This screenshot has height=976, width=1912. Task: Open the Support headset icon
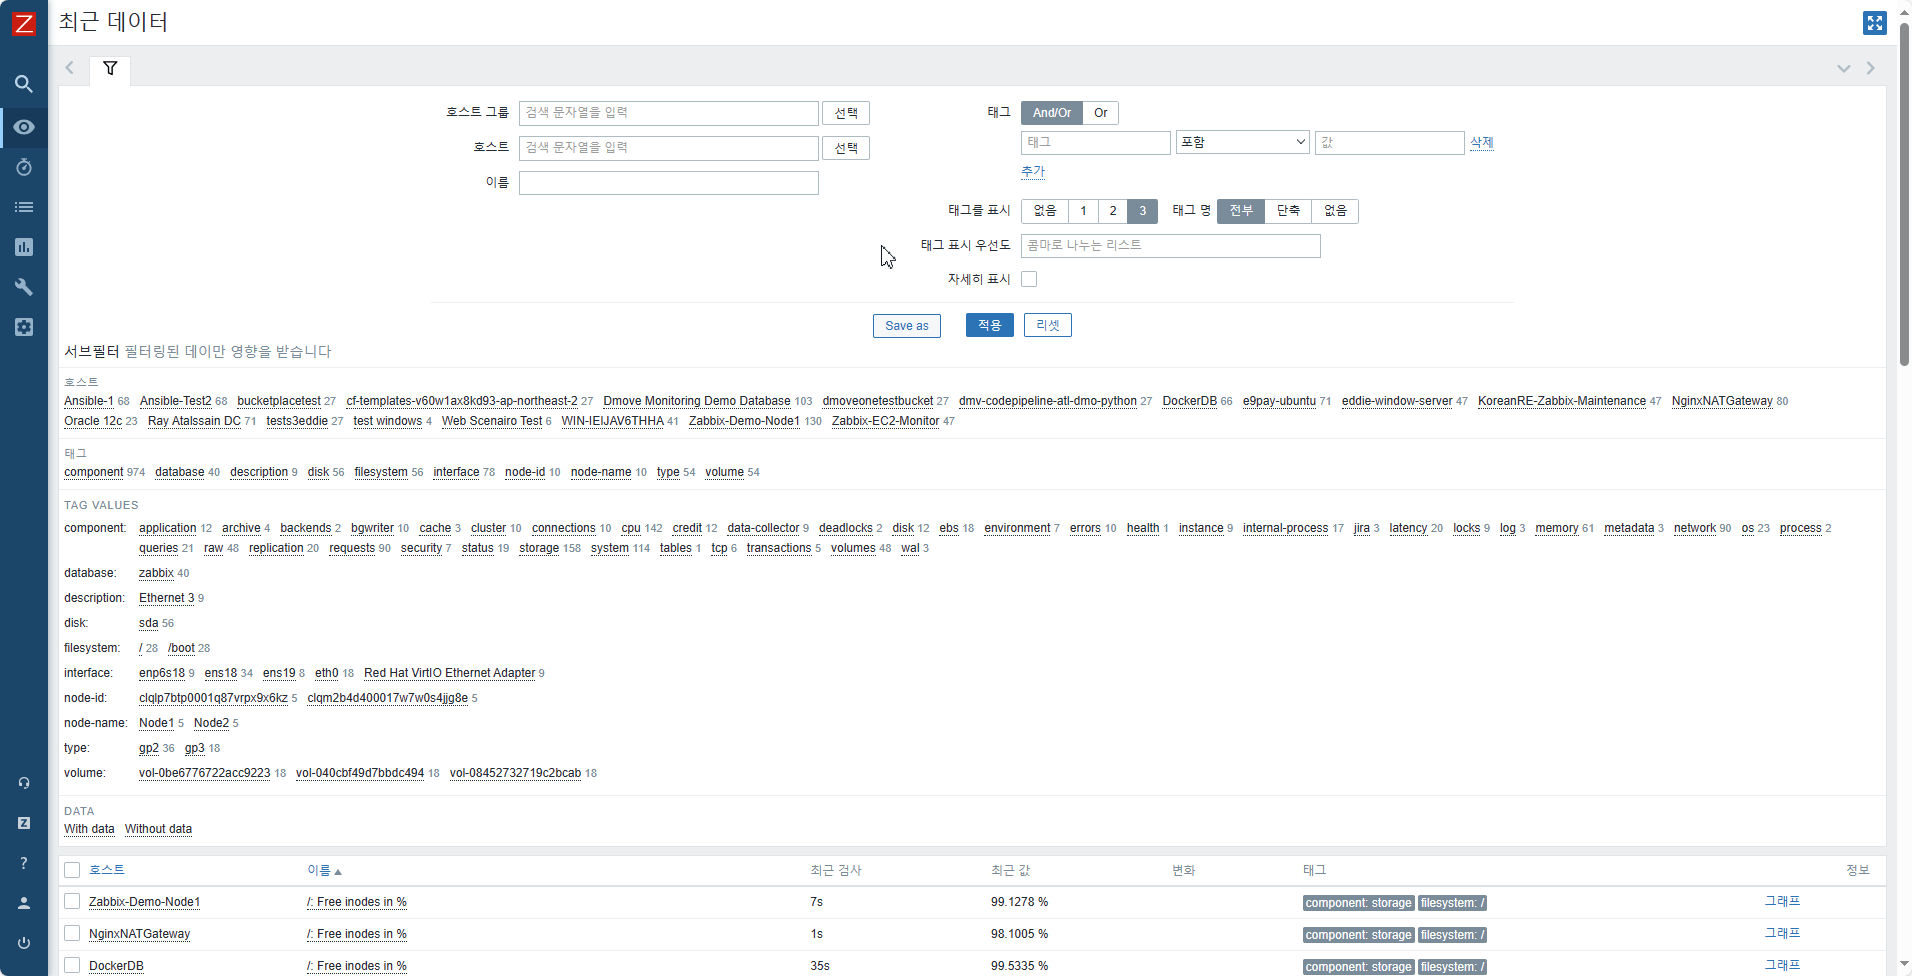(x=24, y=783)
